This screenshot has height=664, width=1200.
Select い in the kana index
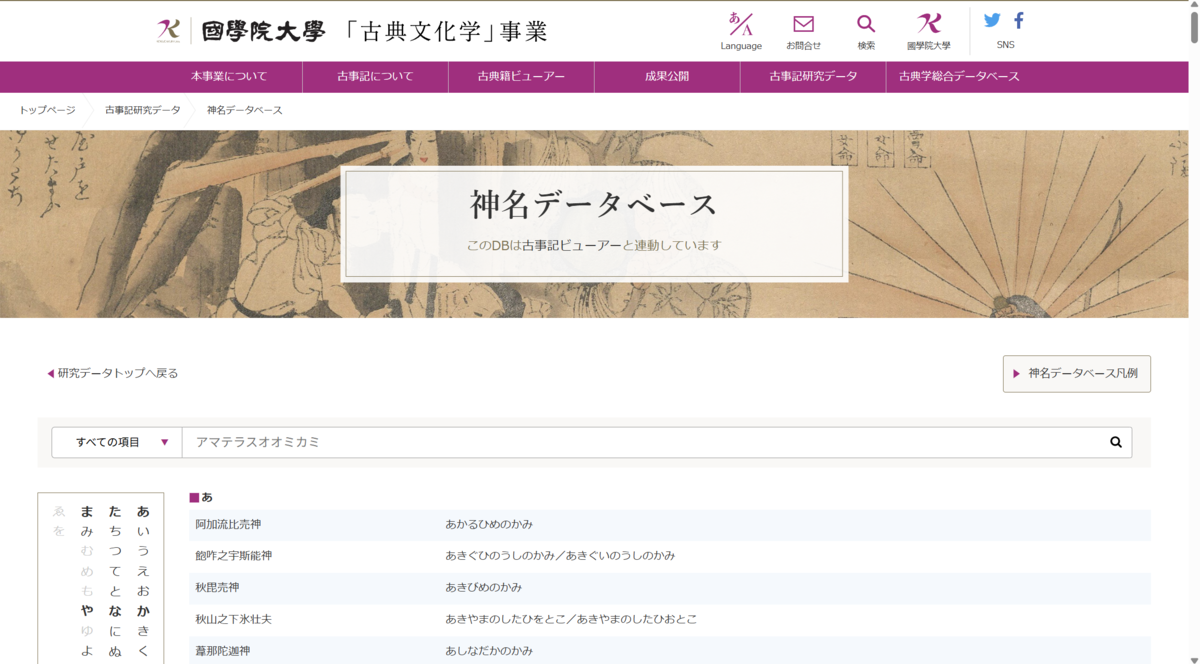pyautogui.click(x=143, y=531)
